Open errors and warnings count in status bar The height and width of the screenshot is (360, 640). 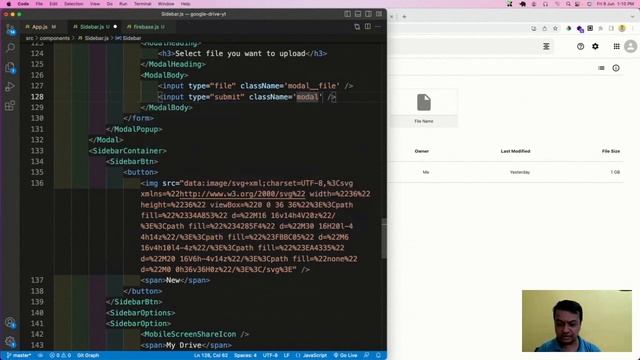pos(60,356)
